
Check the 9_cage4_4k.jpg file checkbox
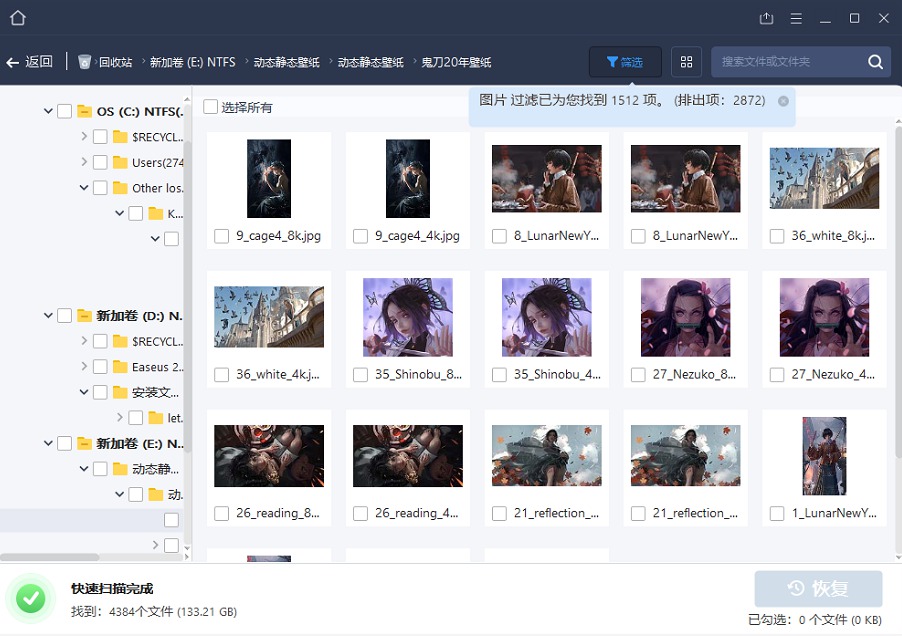(x=360, y=236)
